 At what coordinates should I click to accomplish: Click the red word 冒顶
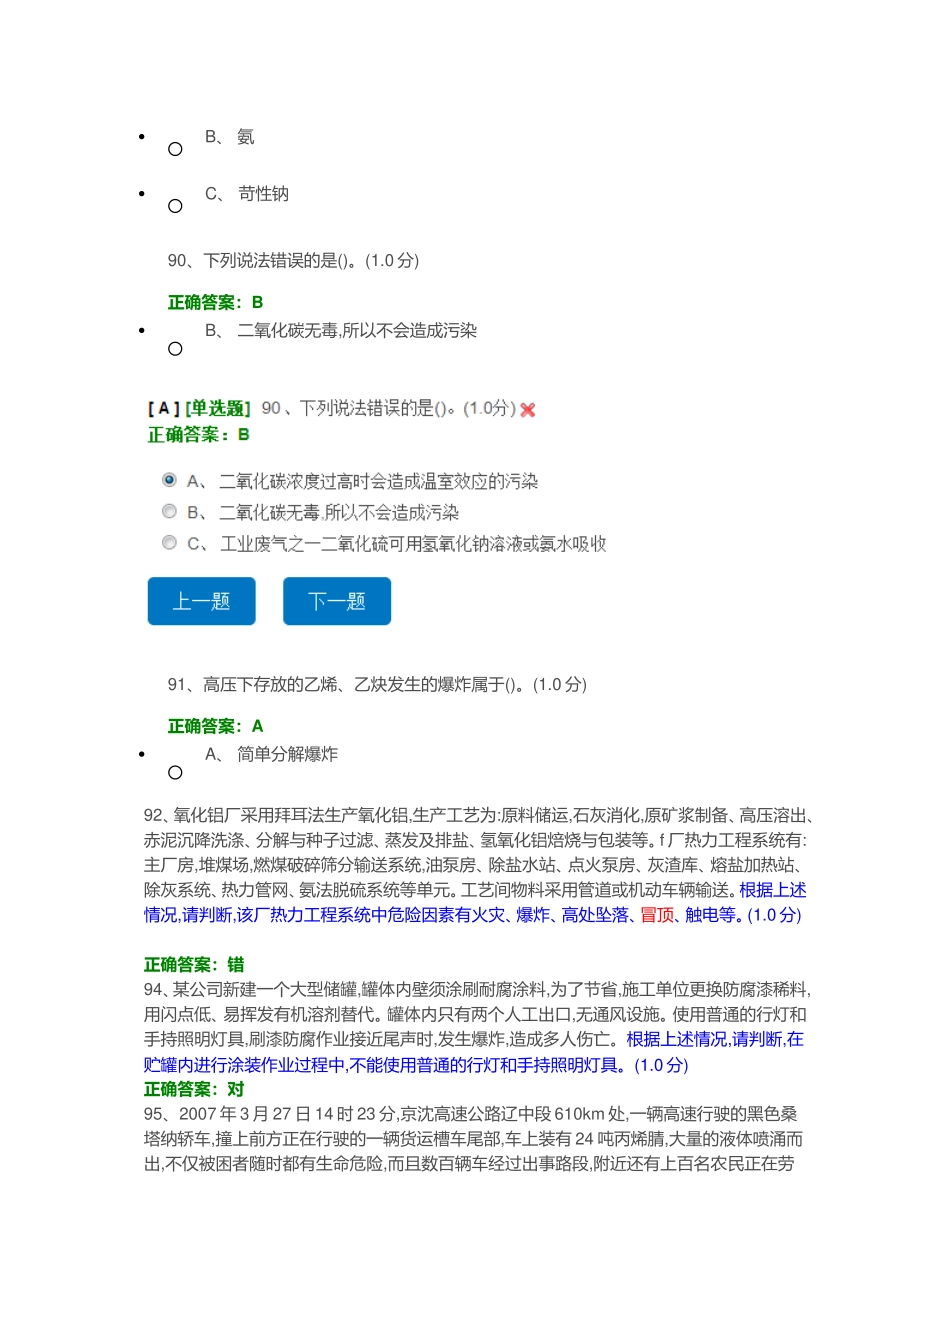(x=657, y=914)
